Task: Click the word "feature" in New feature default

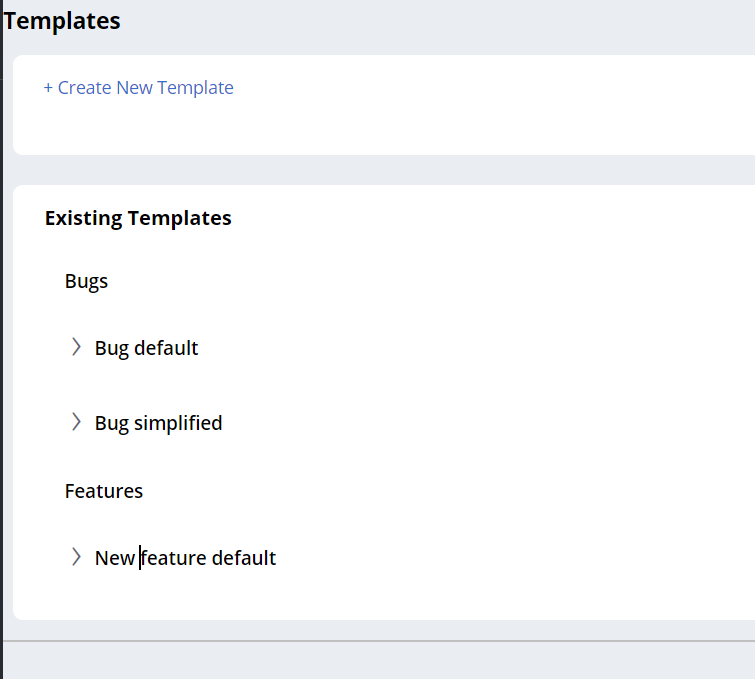Action: 174,558
